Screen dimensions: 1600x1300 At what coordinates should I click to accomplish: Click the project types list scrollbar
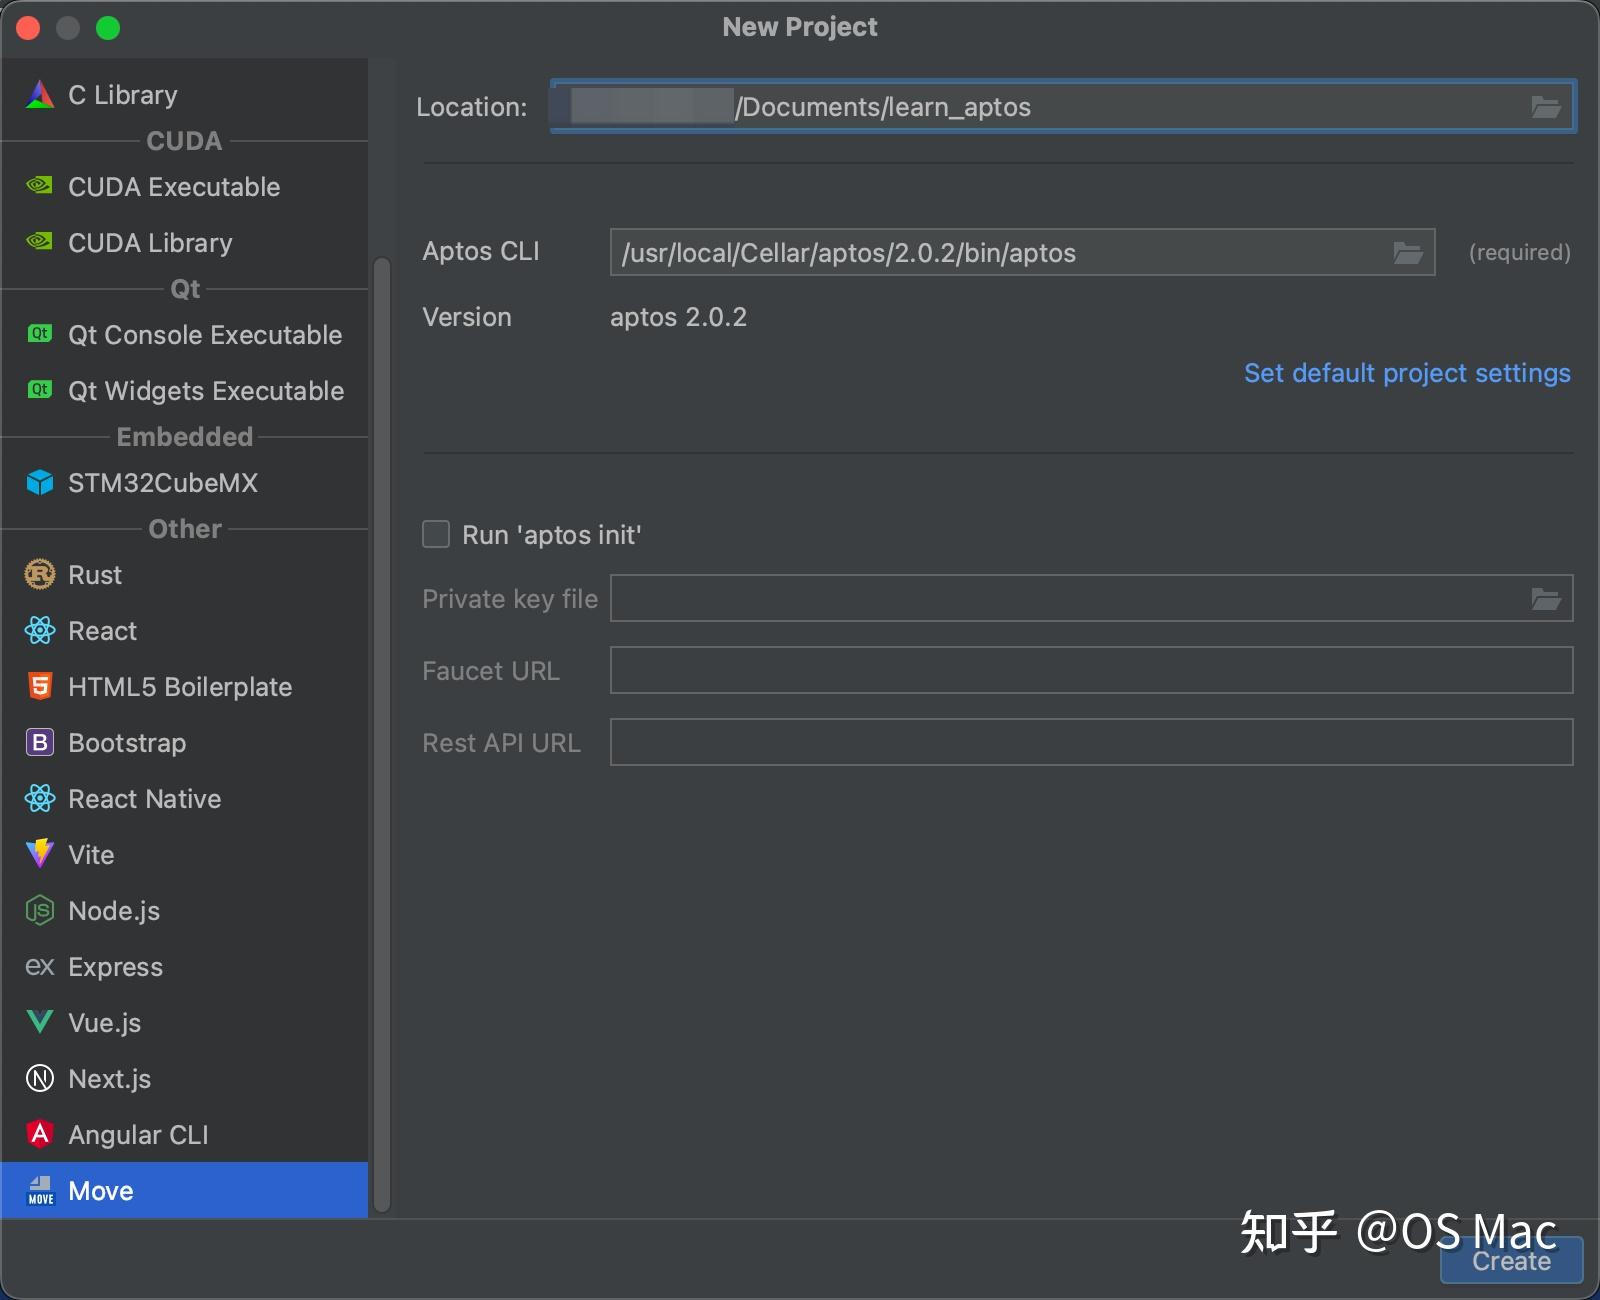381,735
